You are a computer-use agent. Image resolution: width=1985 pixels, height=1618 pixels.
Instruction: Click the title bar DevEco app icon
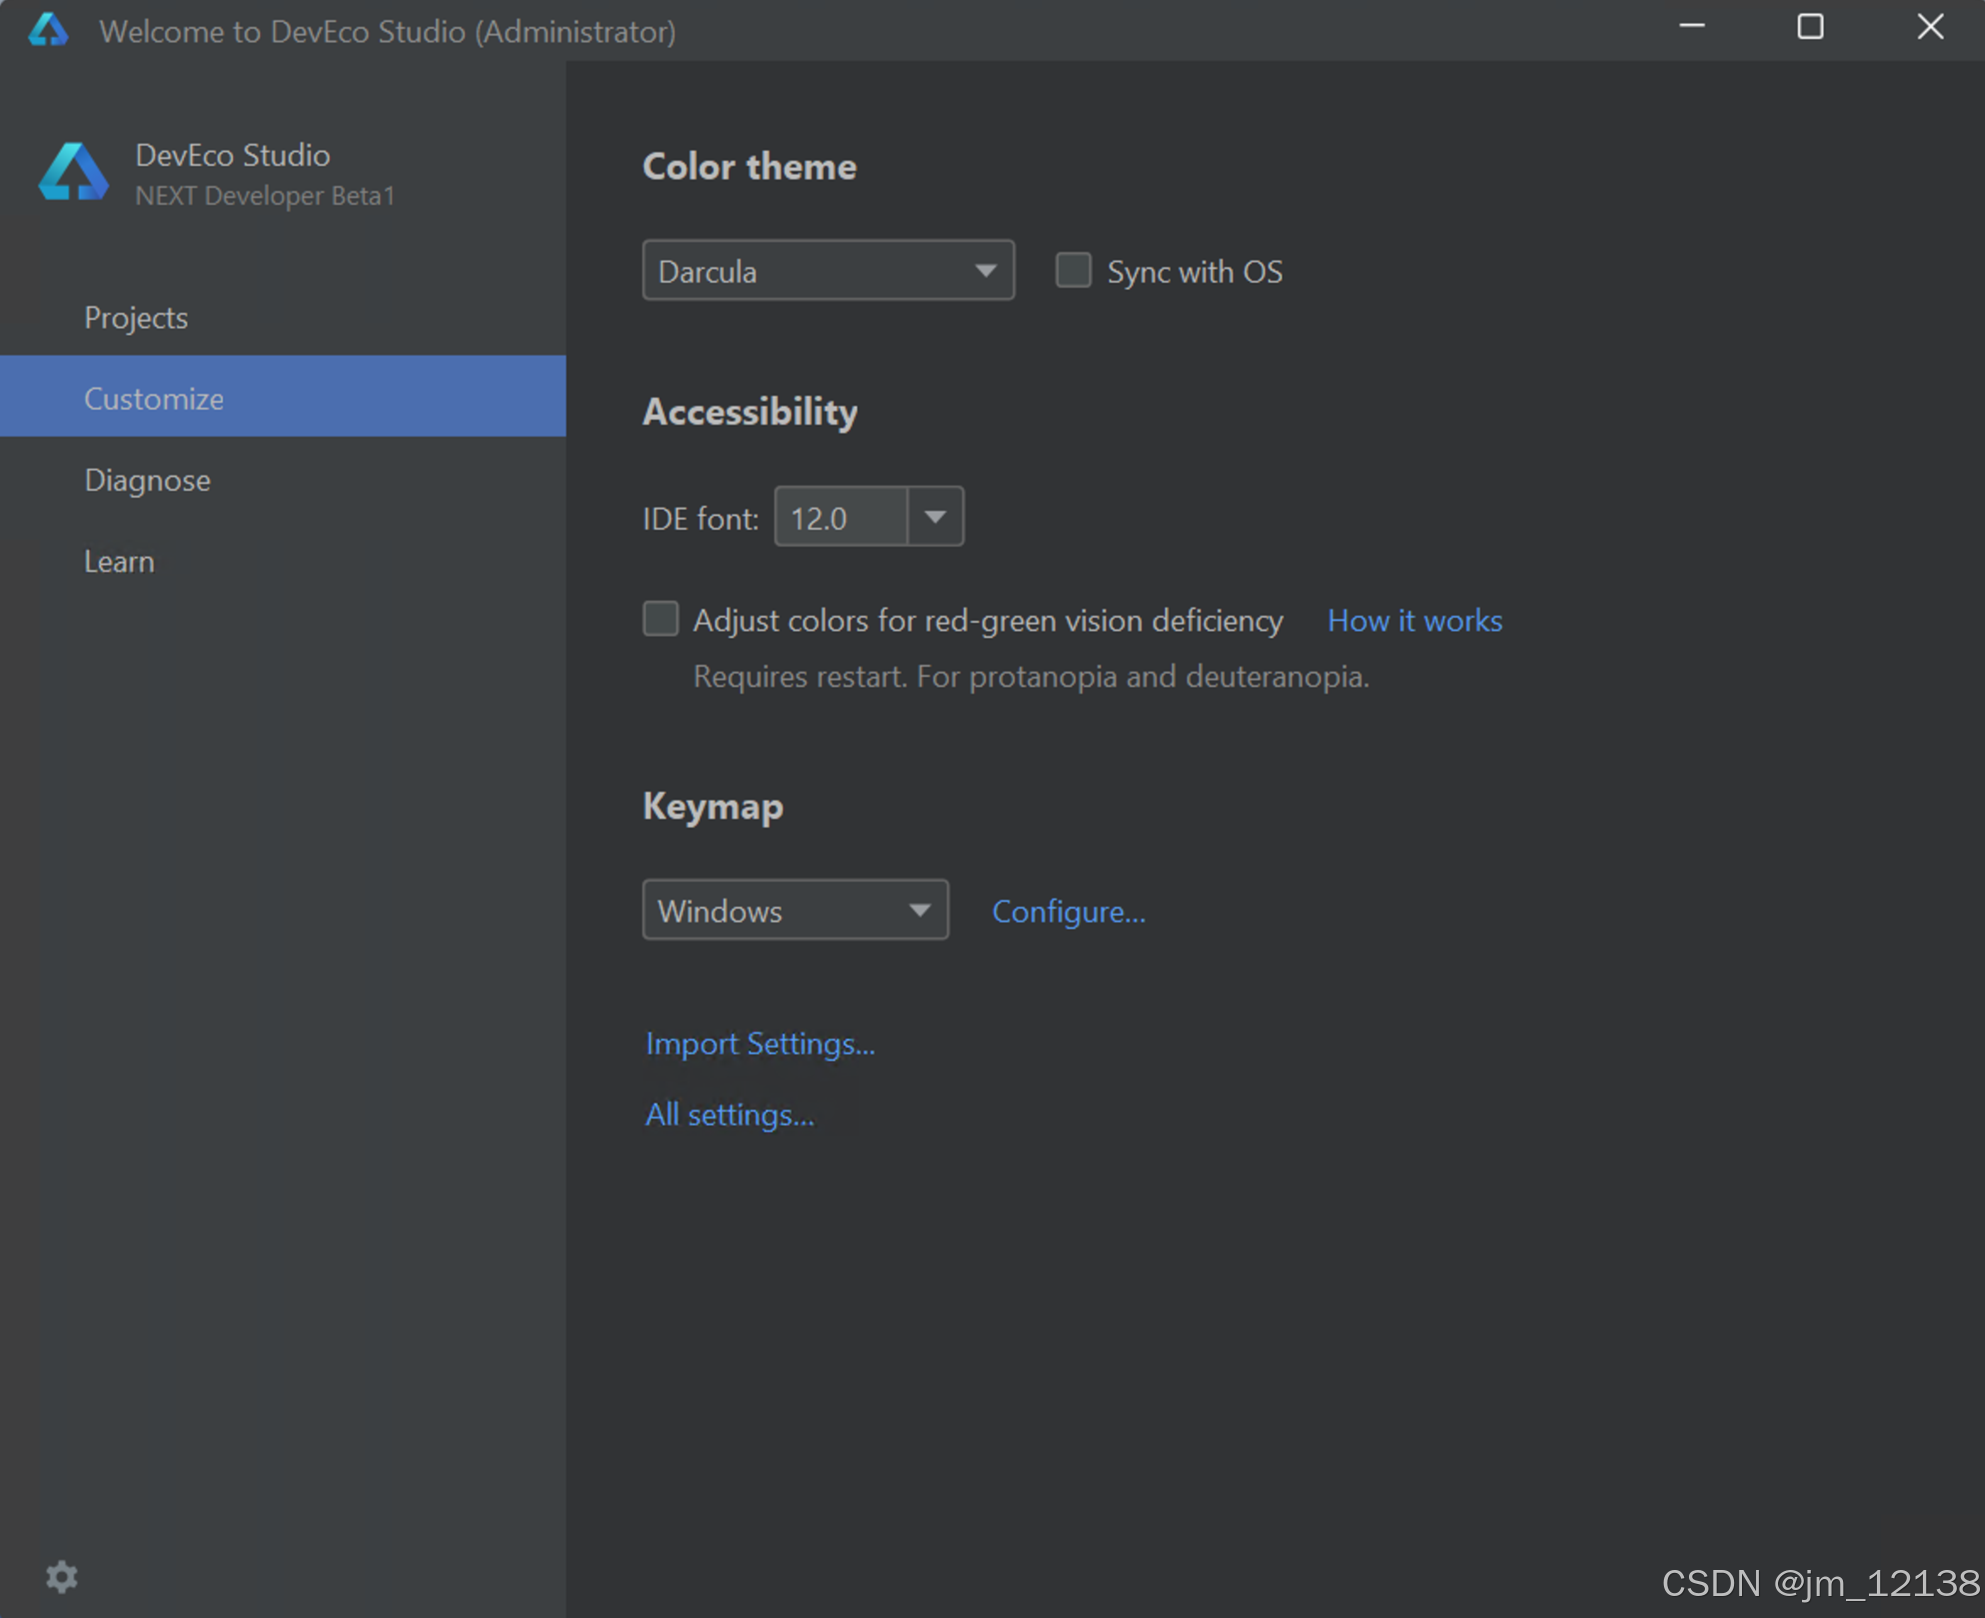(48, 30)
